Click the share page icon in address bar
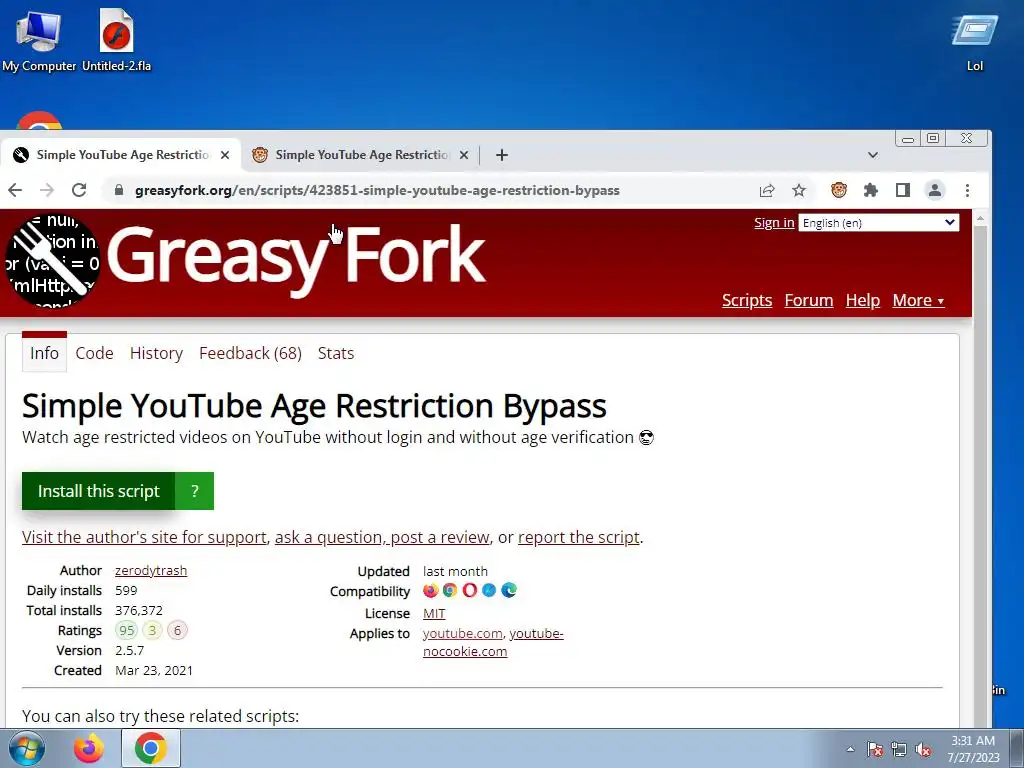 767,190
